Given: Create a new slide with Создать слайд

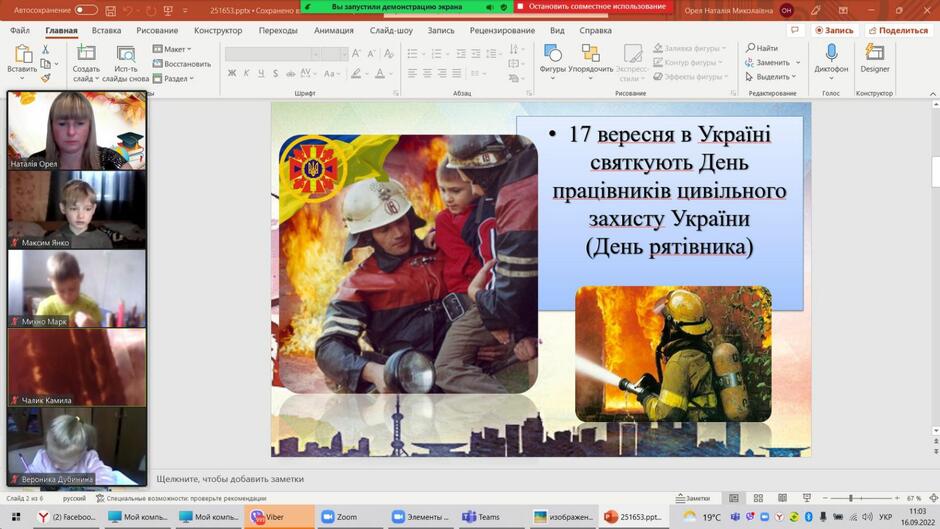Looking at the screenshot, I should [x=86, y=64].
